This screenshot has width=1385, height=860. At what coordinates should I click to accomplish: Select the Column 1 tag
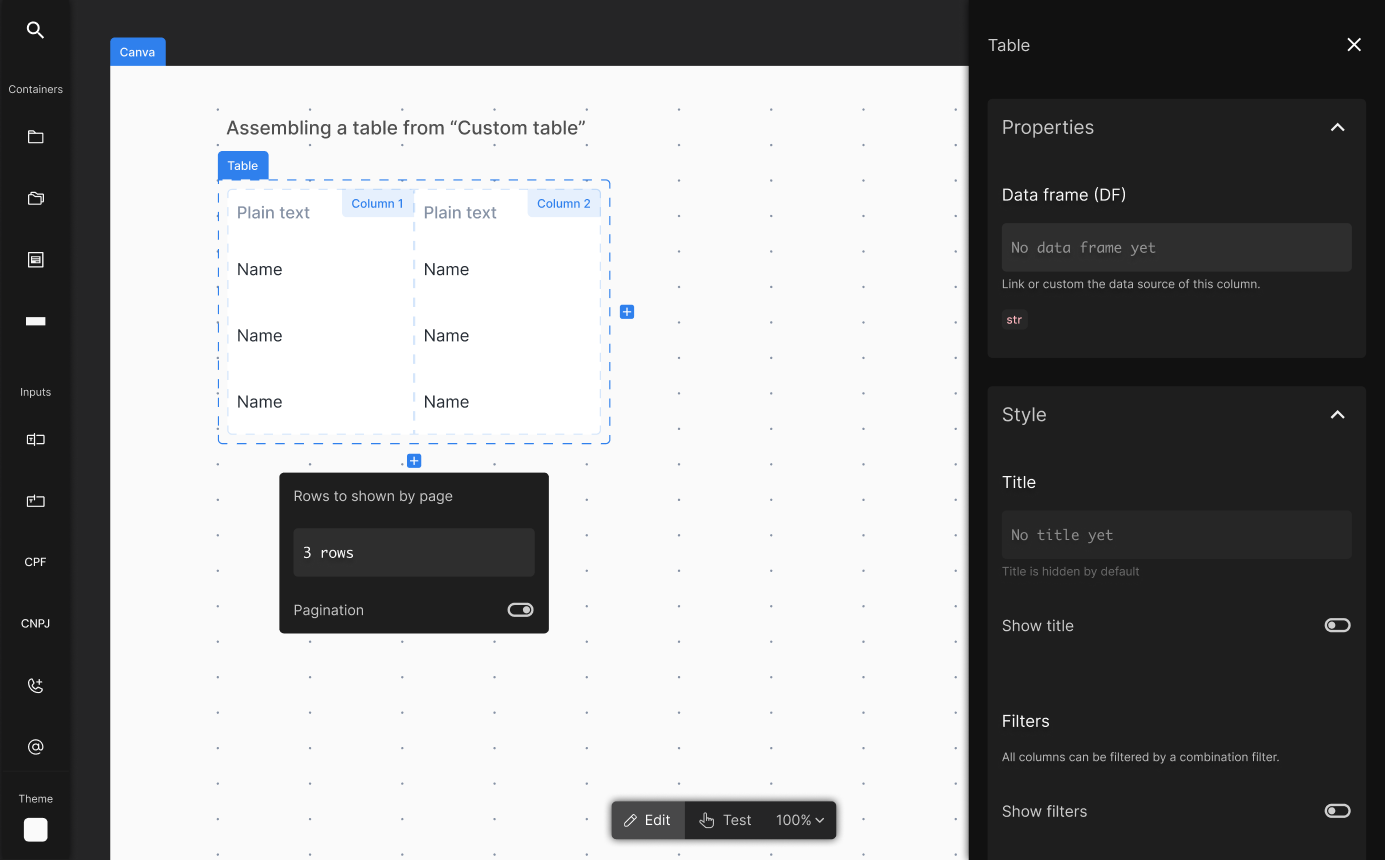(377, 203)
